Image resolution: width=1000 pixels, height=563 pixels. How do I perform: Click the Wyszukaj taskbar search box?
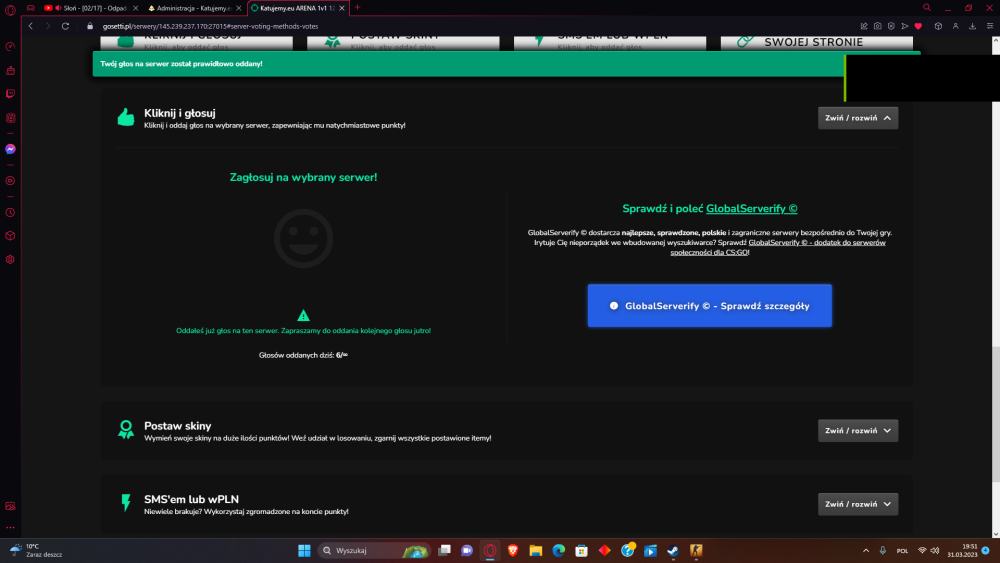coord(374,550)
